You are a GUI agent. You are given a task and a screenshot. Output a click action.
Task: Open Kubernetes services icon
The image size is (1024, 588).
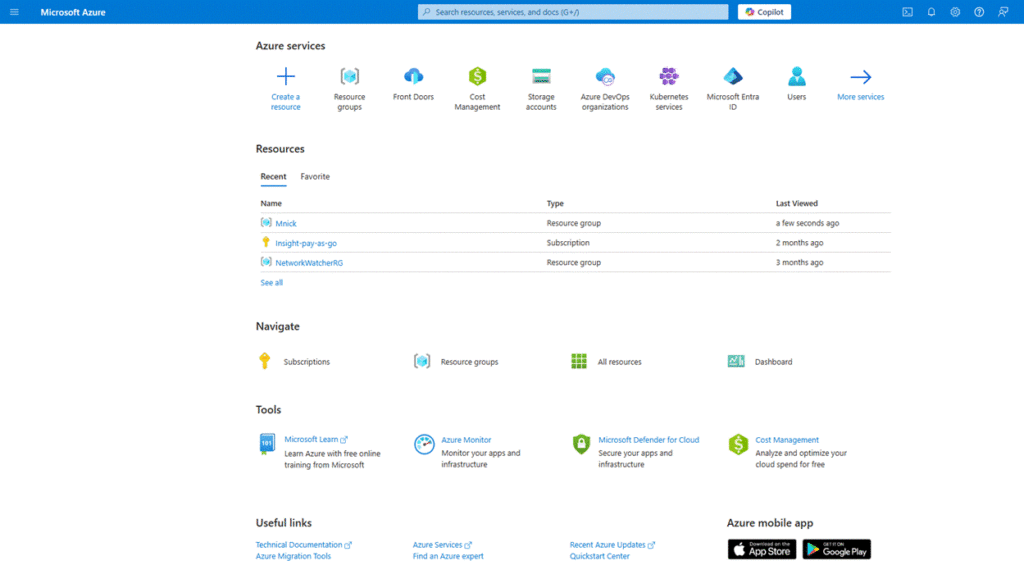tap(669, 77)
